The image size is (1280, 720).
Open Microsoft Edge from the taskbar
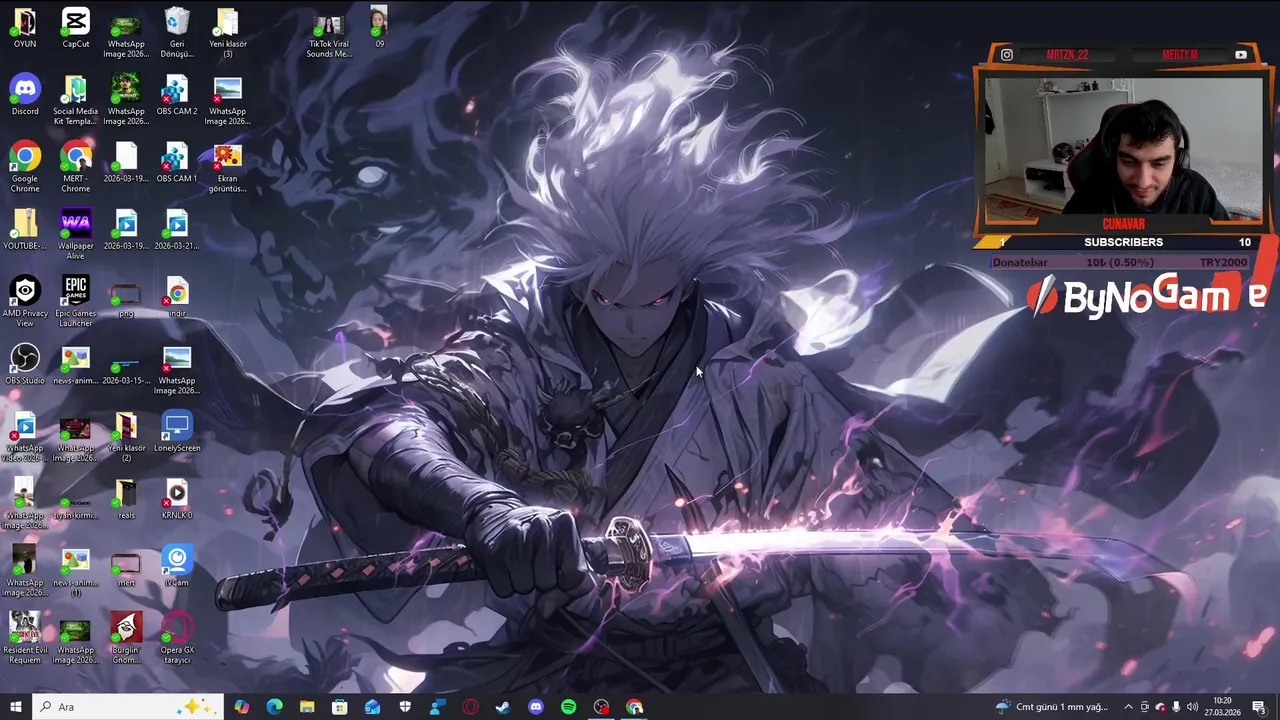click(274, 707)
